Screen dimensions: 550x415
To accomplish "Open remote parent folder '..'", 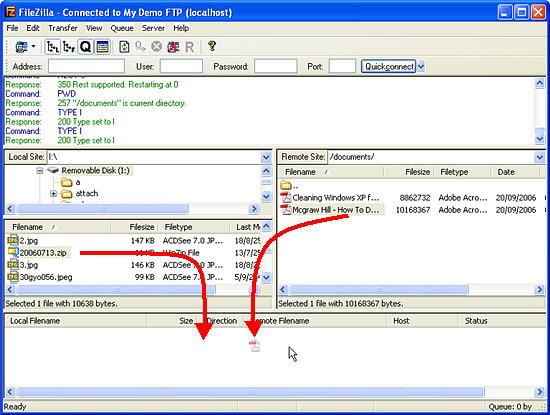I will click(x=289, y=185).
